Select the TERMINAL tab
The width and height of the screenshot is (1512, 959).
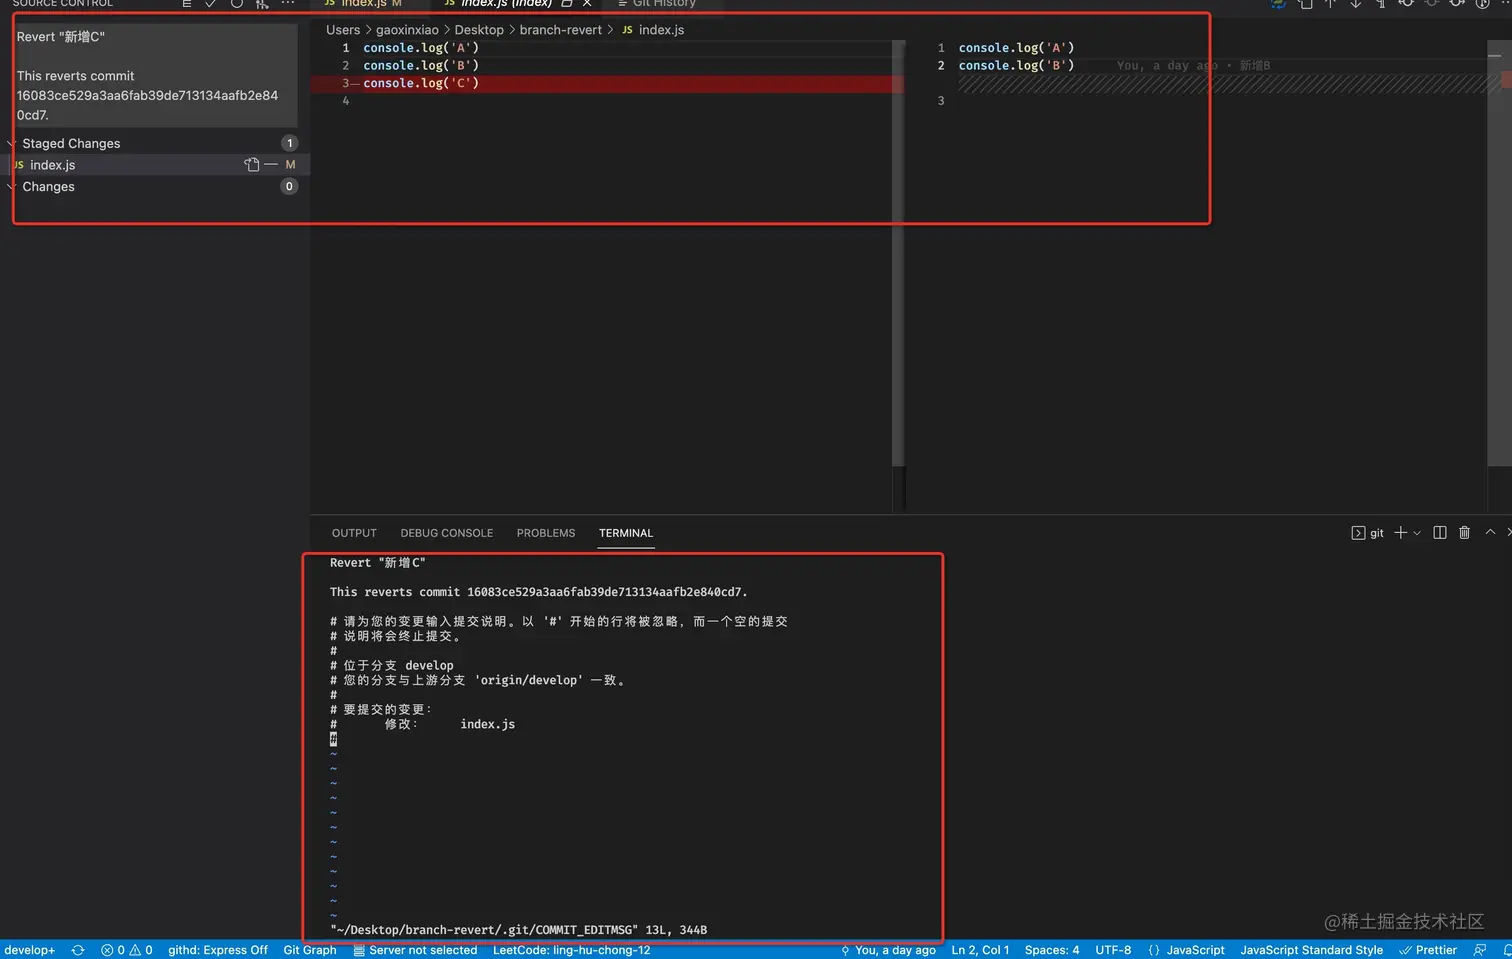click(626, 533)
